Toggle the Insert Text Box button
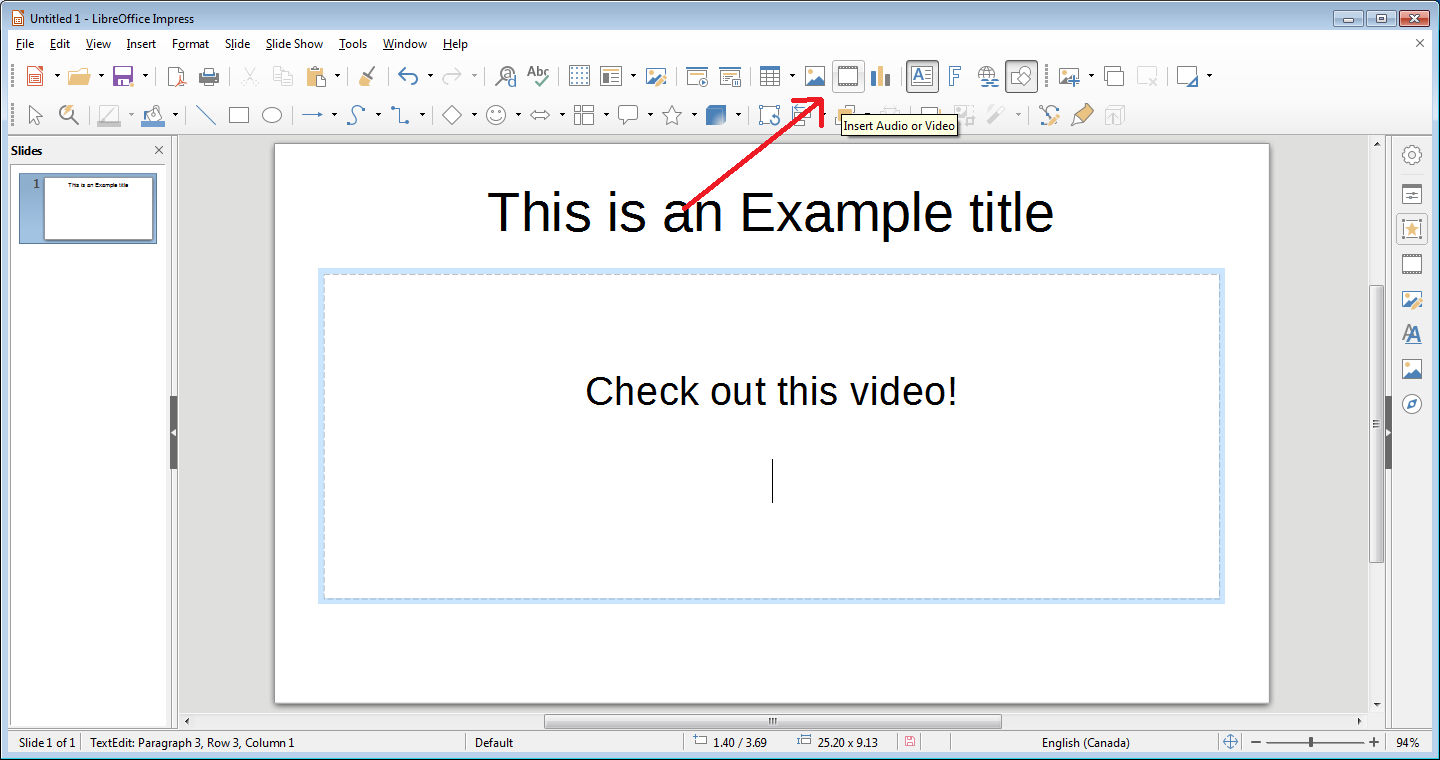 click(x=922, y=76)
